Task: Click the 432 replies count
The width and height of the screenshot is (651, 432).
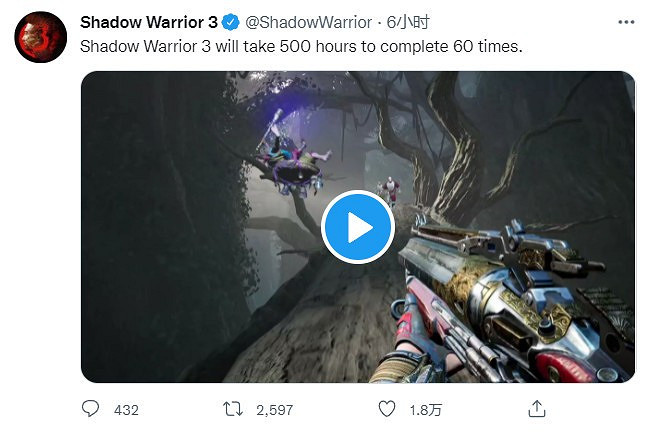Action: click(126, 410)
